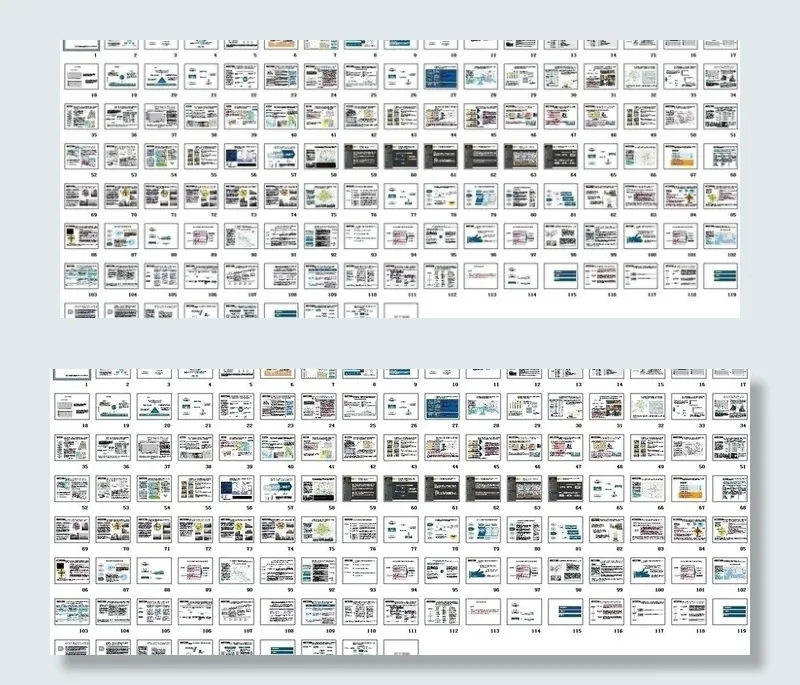800x685 pixels.
Task: Click slide 35 thumbnail in upper sheet
Action: 82,116
